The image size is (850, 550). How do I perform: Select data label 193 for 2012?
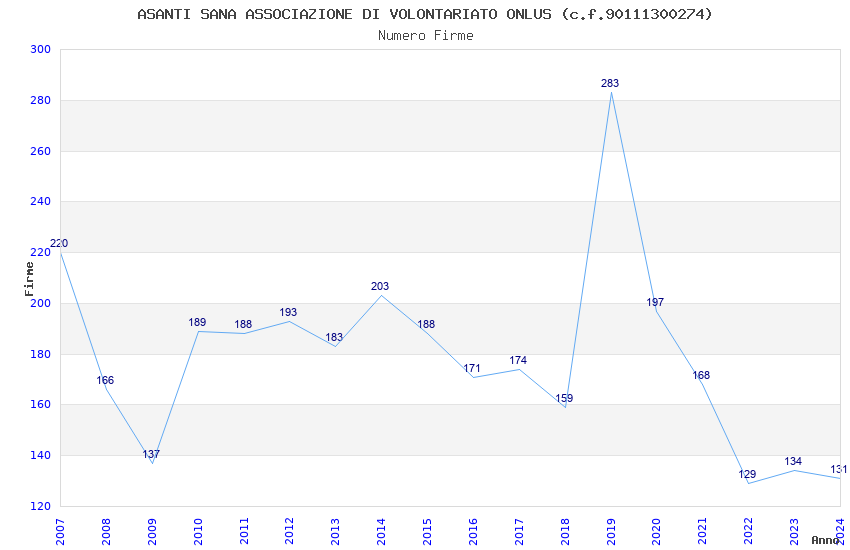tap(288, 313)
